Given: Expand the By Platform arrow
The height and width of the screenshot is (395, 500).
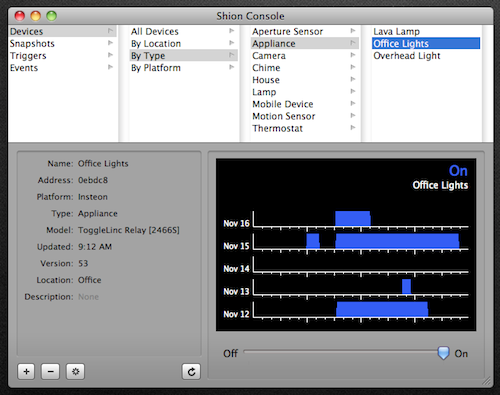Looking at the screenshot, I should 232,67.
